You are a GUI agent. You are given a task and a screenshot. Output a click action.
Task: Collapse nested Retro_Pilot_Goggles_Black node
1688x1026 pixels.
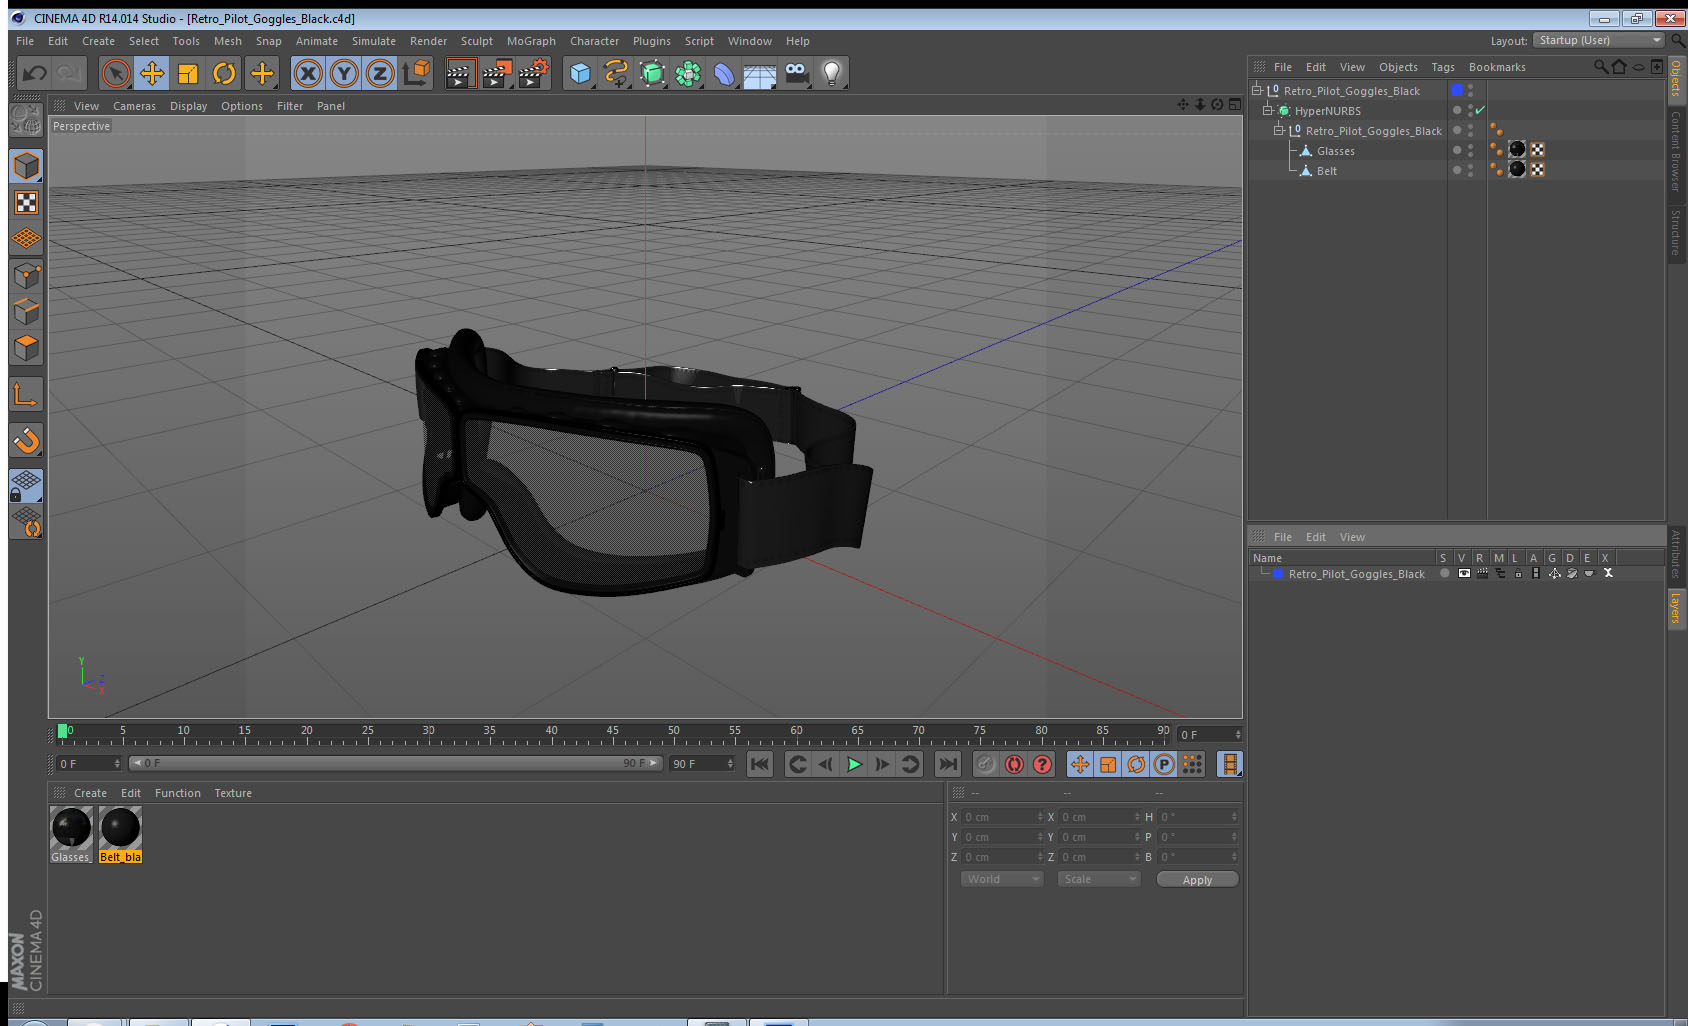point(1278,130)
